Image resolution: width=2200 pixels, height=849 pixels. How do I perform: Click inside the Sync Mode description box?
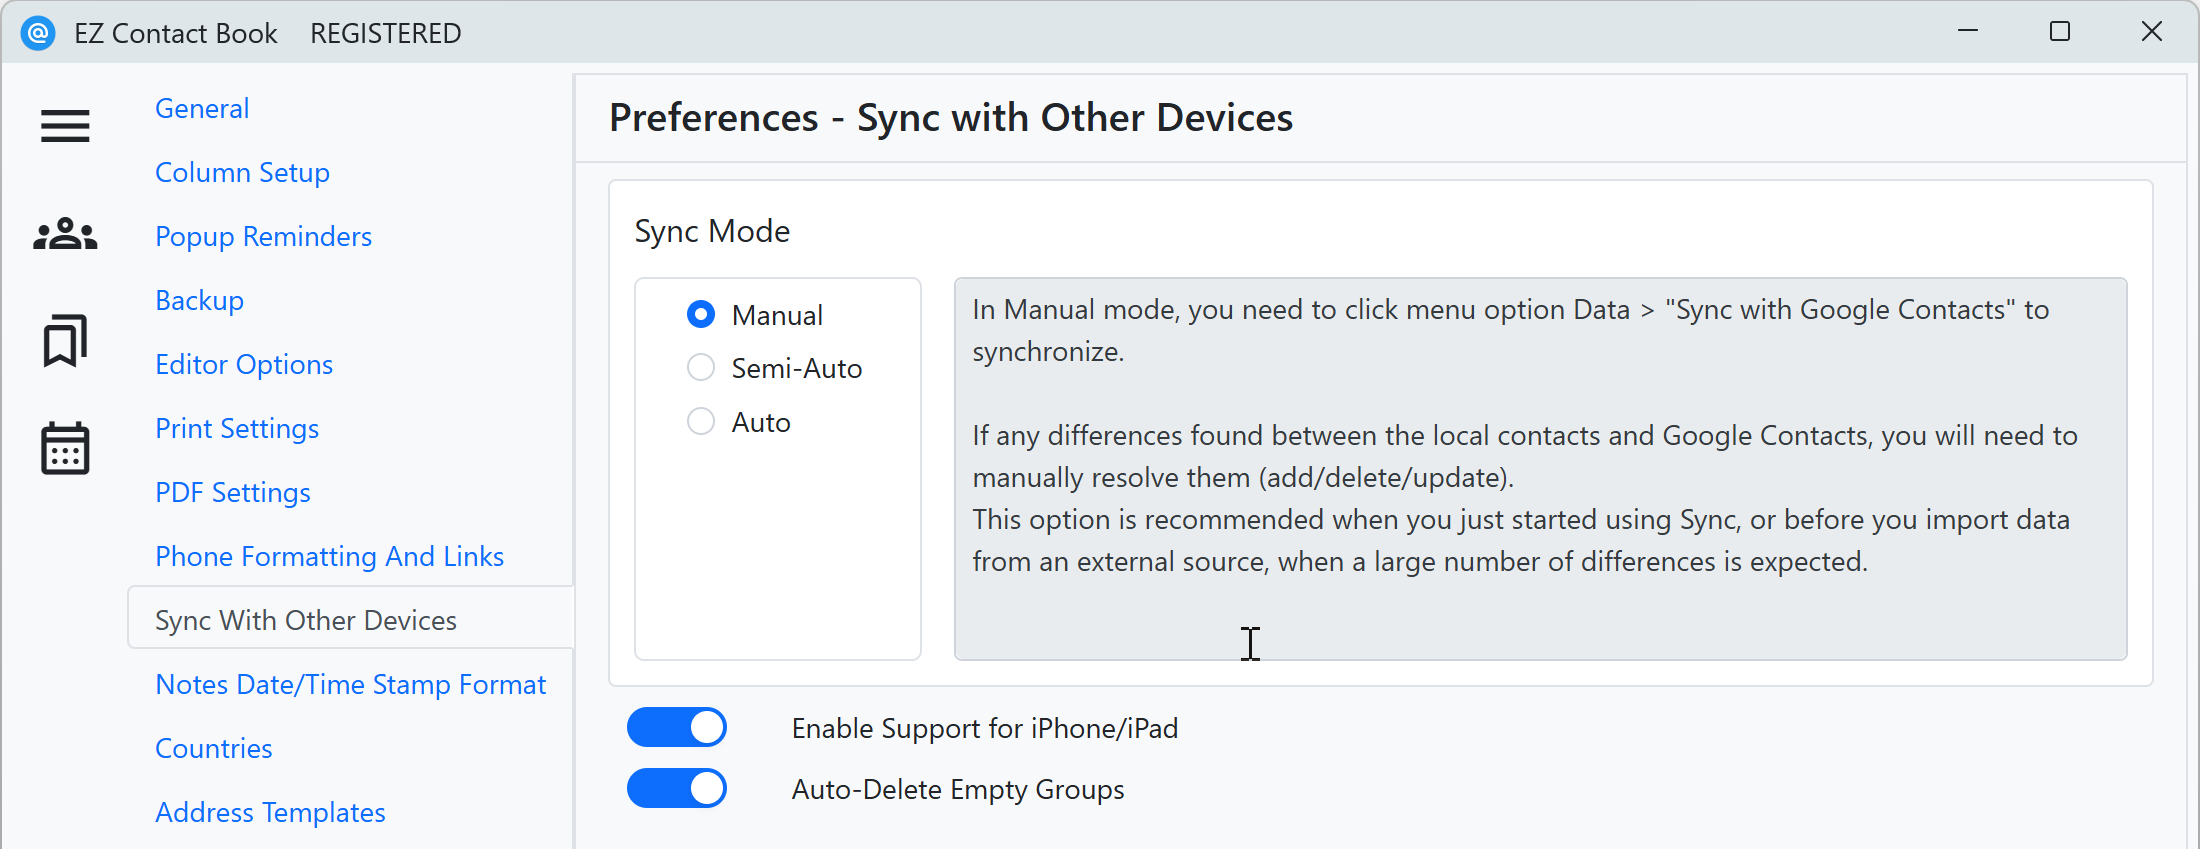[x=1540, y=470]
